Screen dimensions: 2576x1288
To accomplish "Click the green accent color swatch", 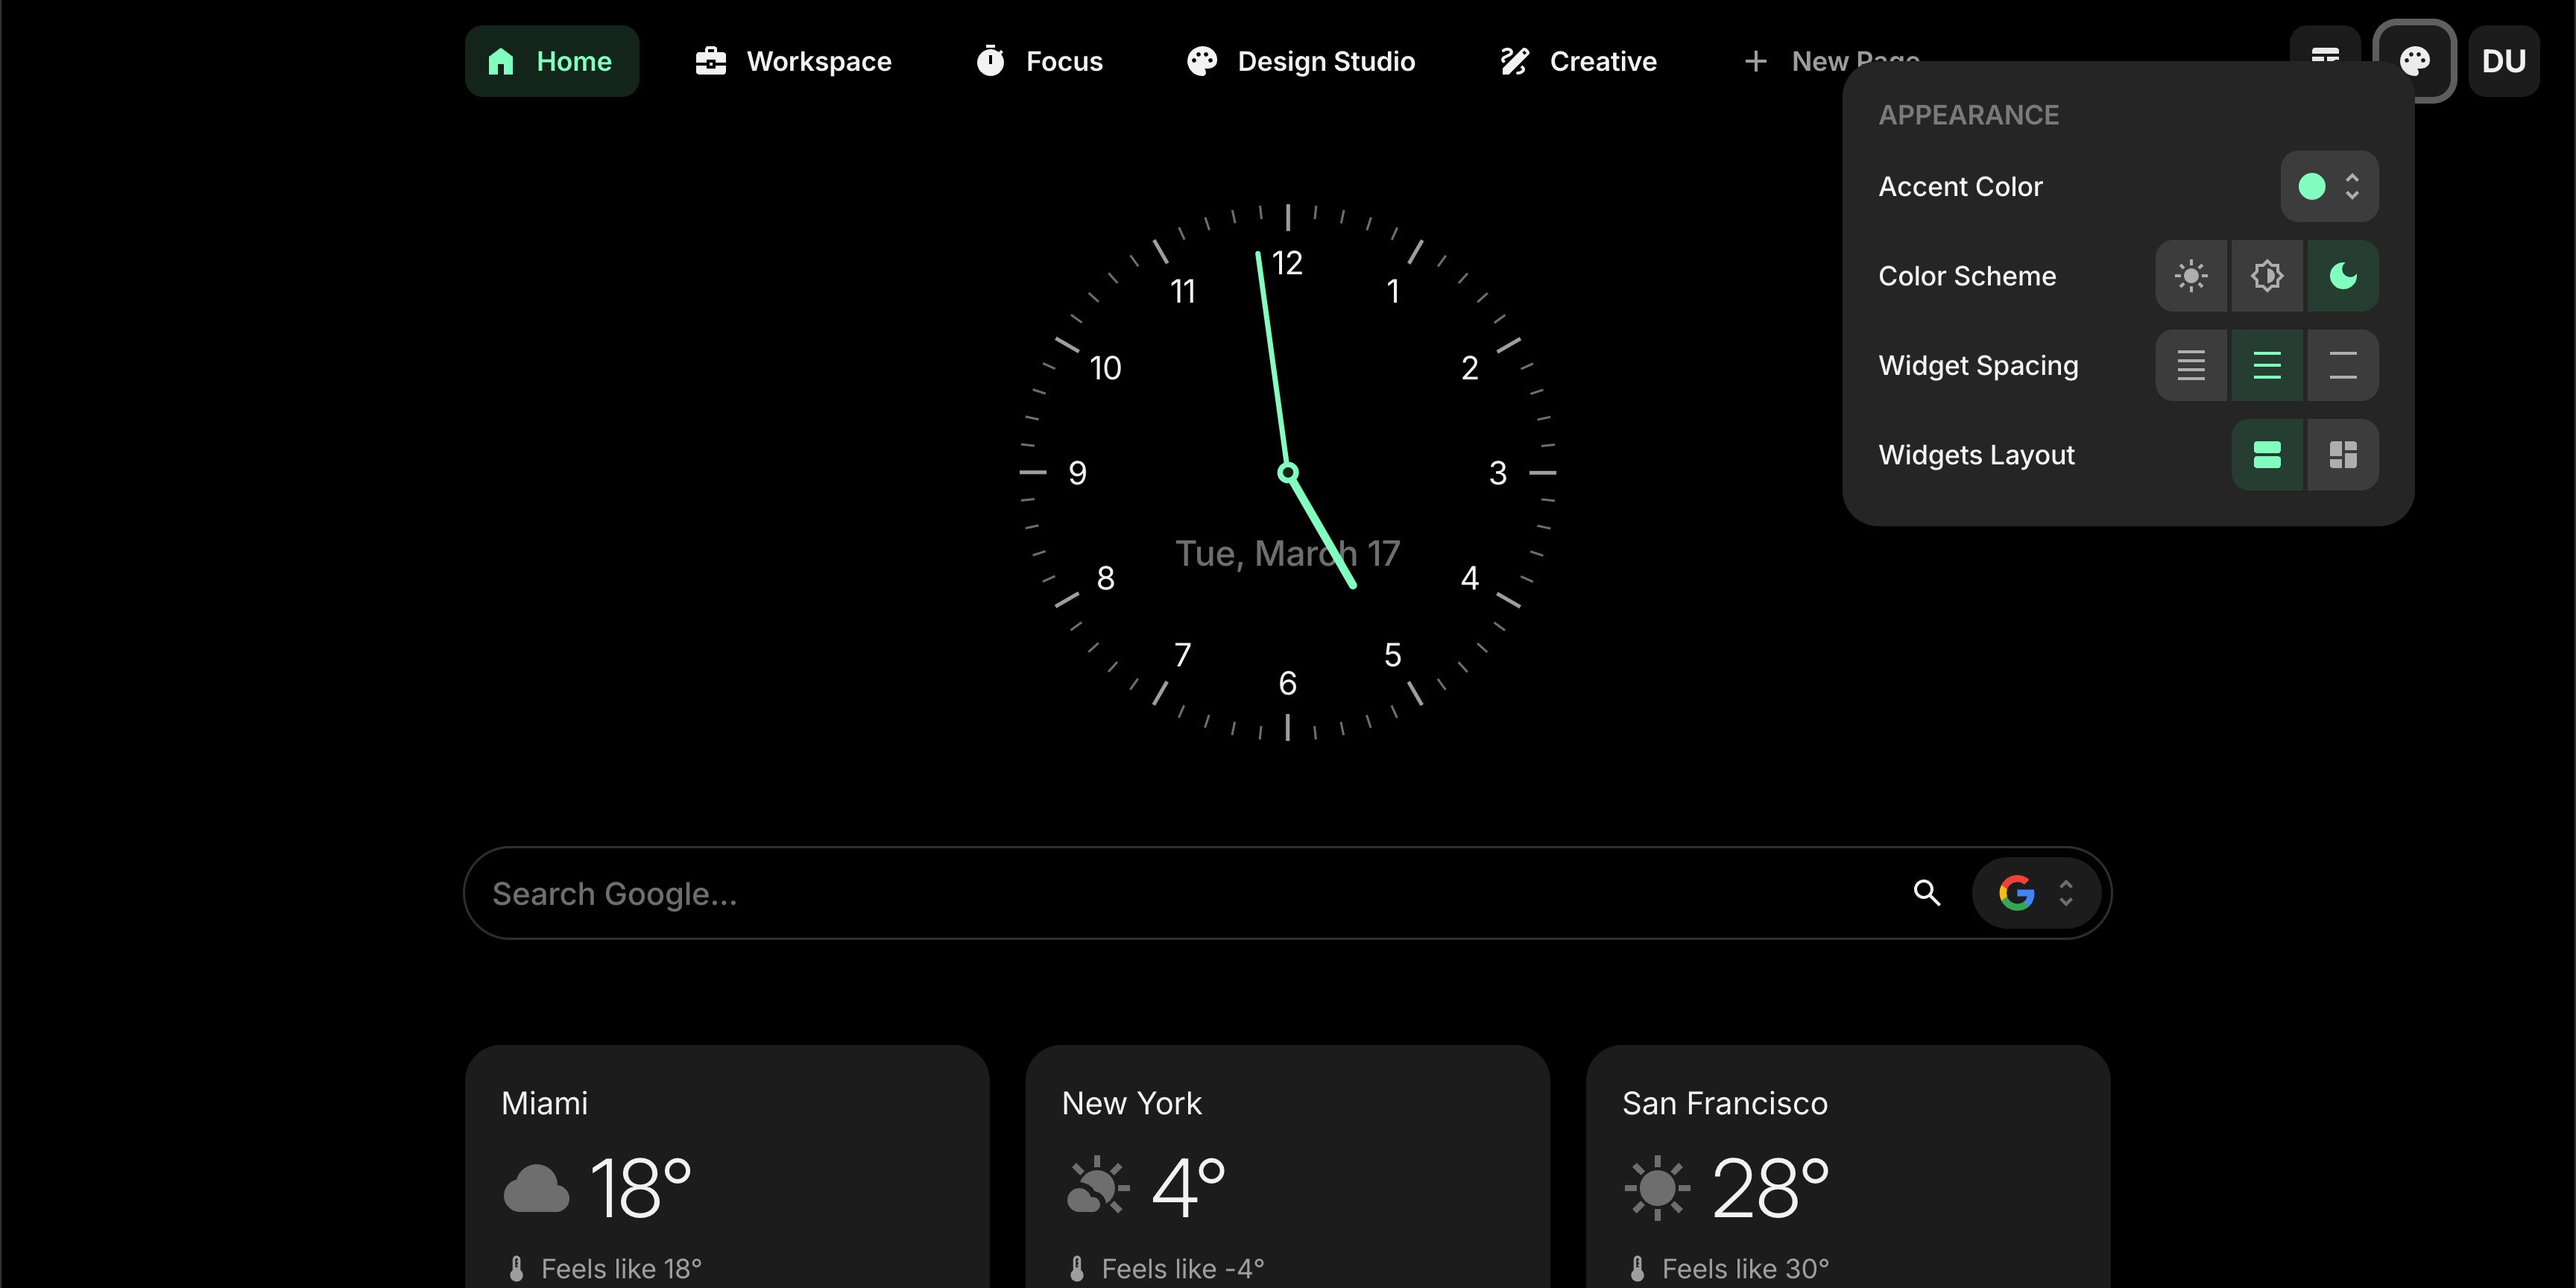I will coord(2313,186).
